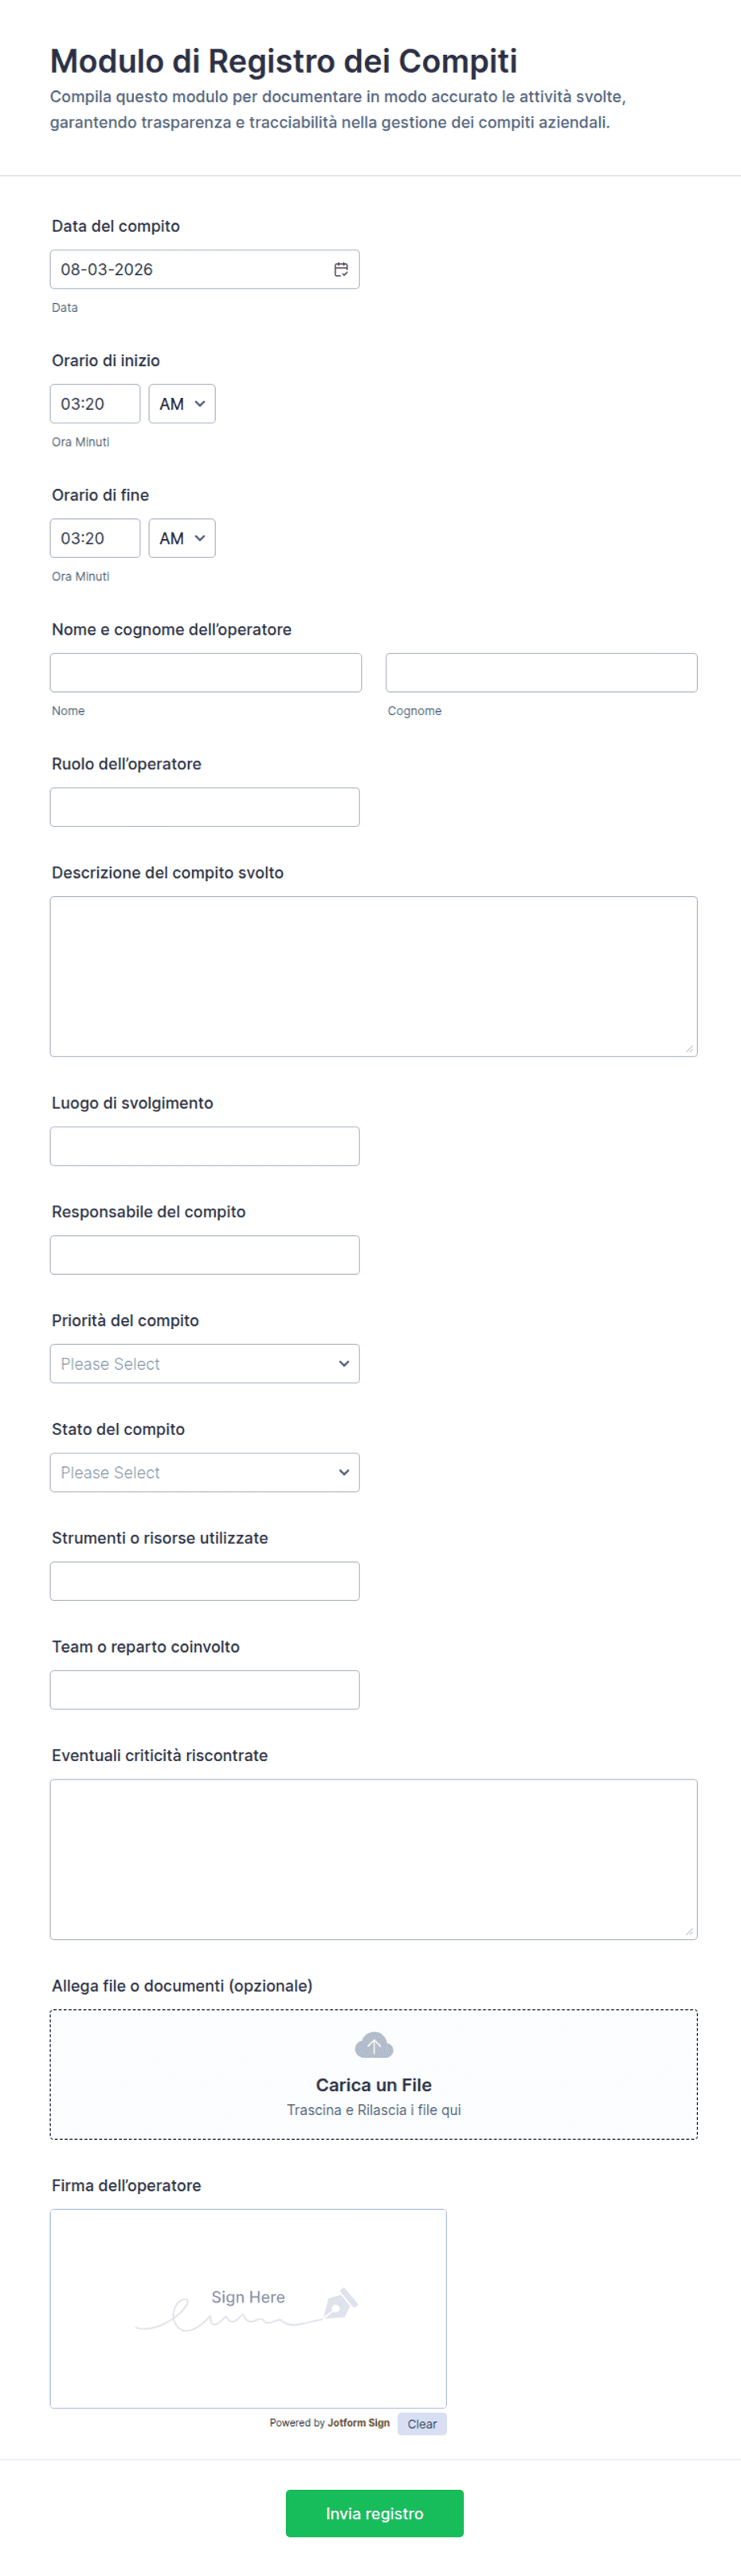Click the Luogo di svolgimento field

point(205,1146)
